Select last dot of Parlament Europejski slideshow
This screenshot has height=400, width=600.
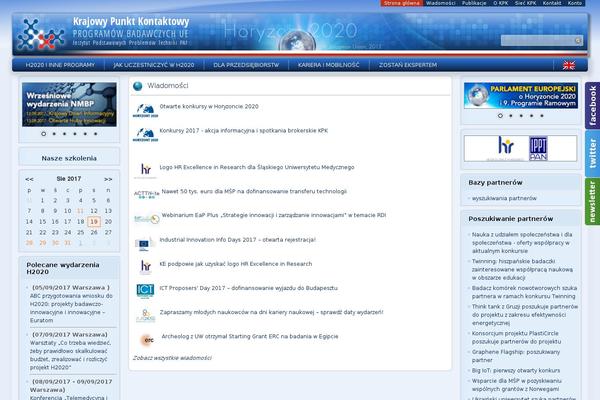click(542, 116)
